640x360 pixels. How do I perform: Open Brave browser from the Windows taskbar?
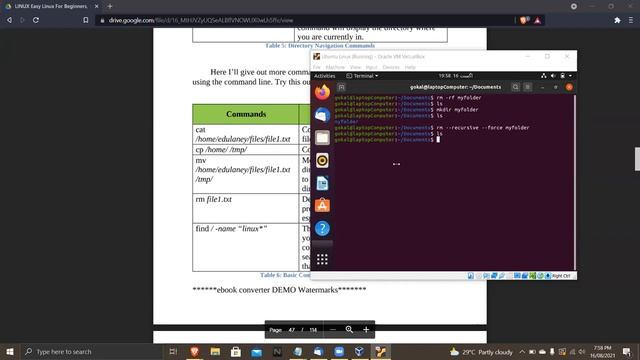pos(194,351)
